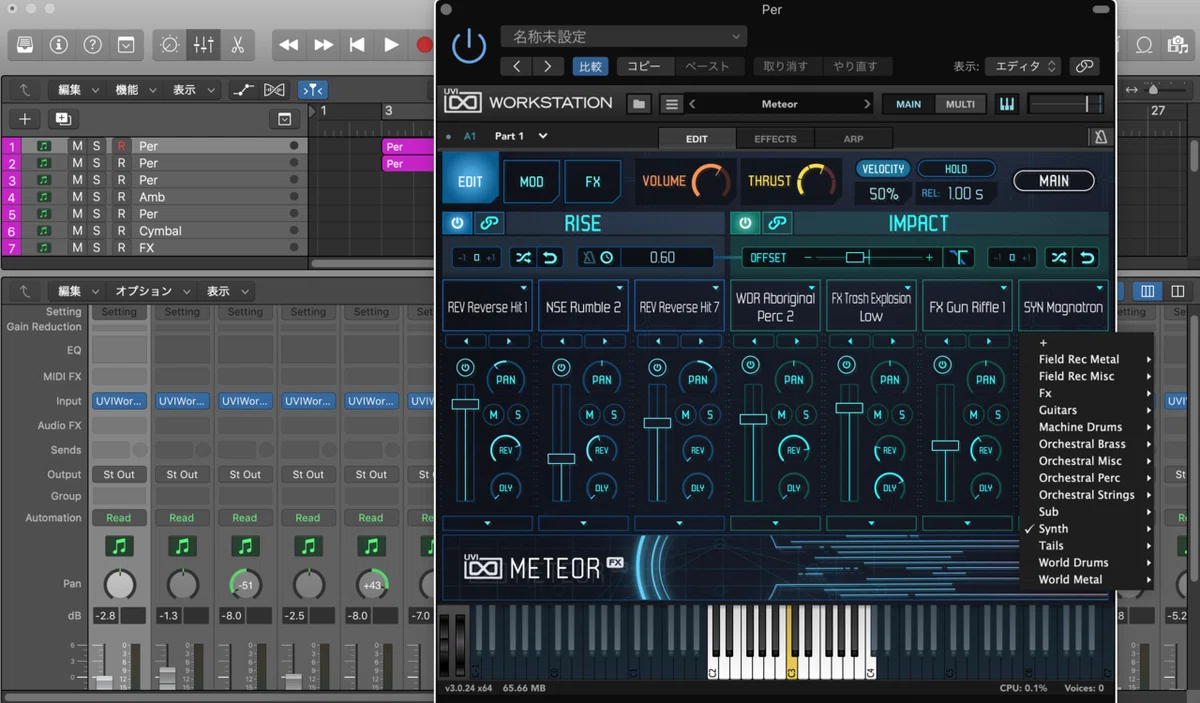This screenshot has width=1200, height=703.
Task: Open the UVI Workstation browser folder icon
Action: coord(640,104)
